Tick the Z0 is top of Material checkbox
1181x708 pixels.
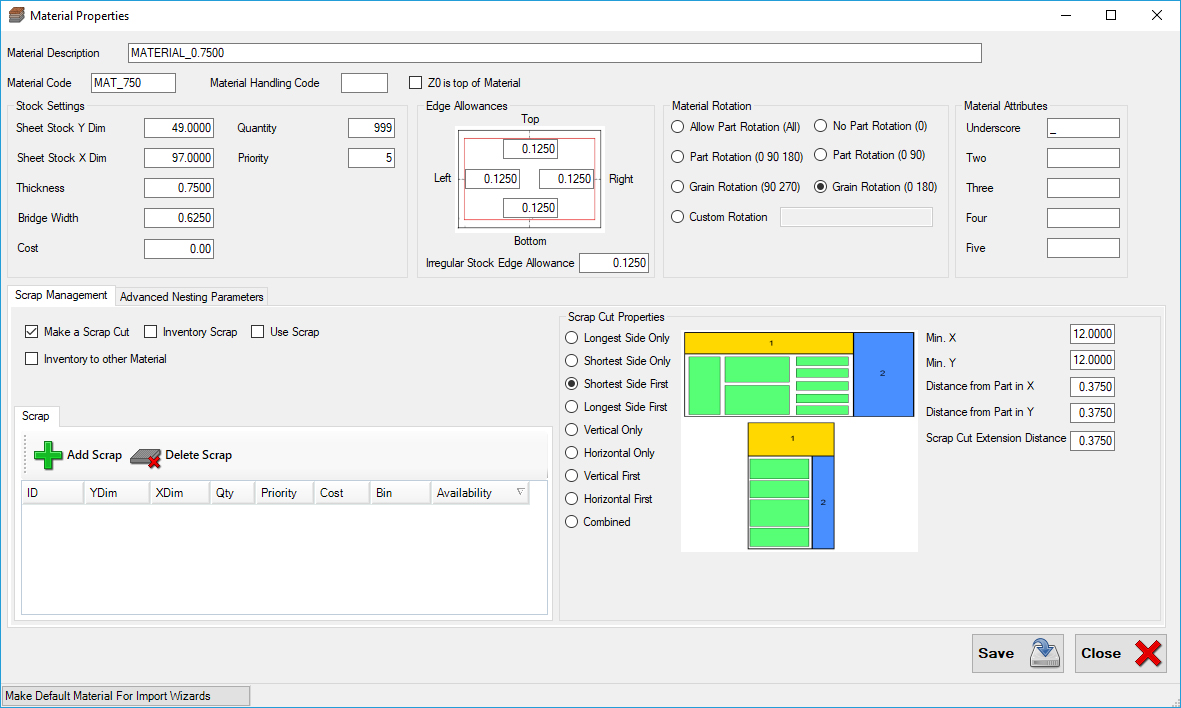[416, 83]
